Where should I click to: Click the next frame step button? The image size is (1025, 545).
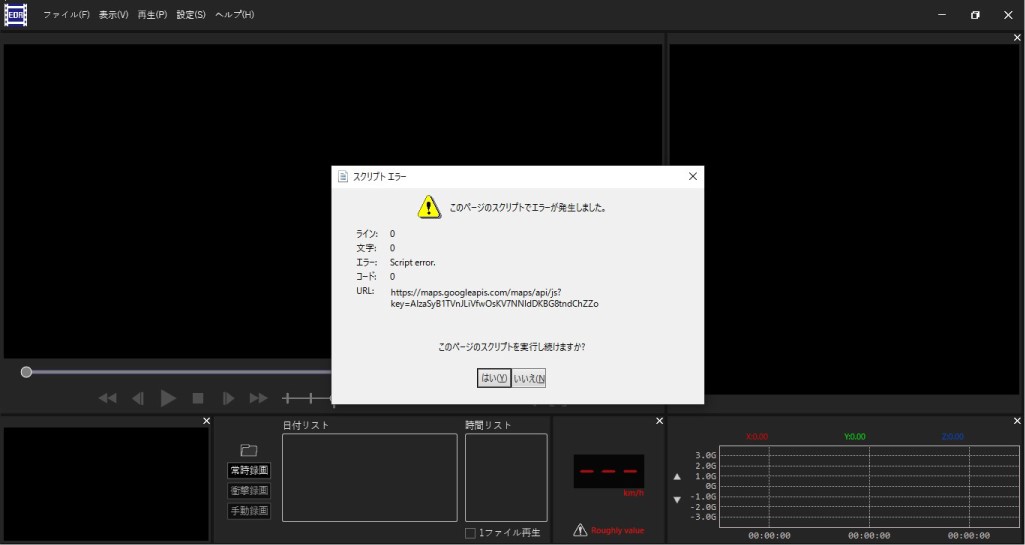point(228,398)
